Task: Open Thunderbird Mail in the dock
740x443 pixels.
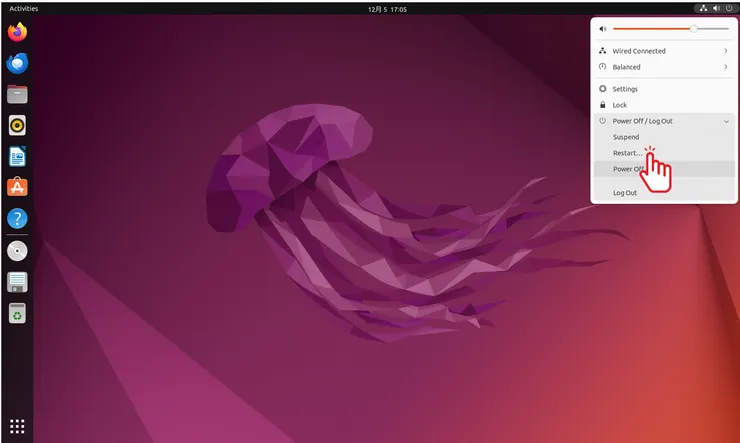Action: point(17,63)
